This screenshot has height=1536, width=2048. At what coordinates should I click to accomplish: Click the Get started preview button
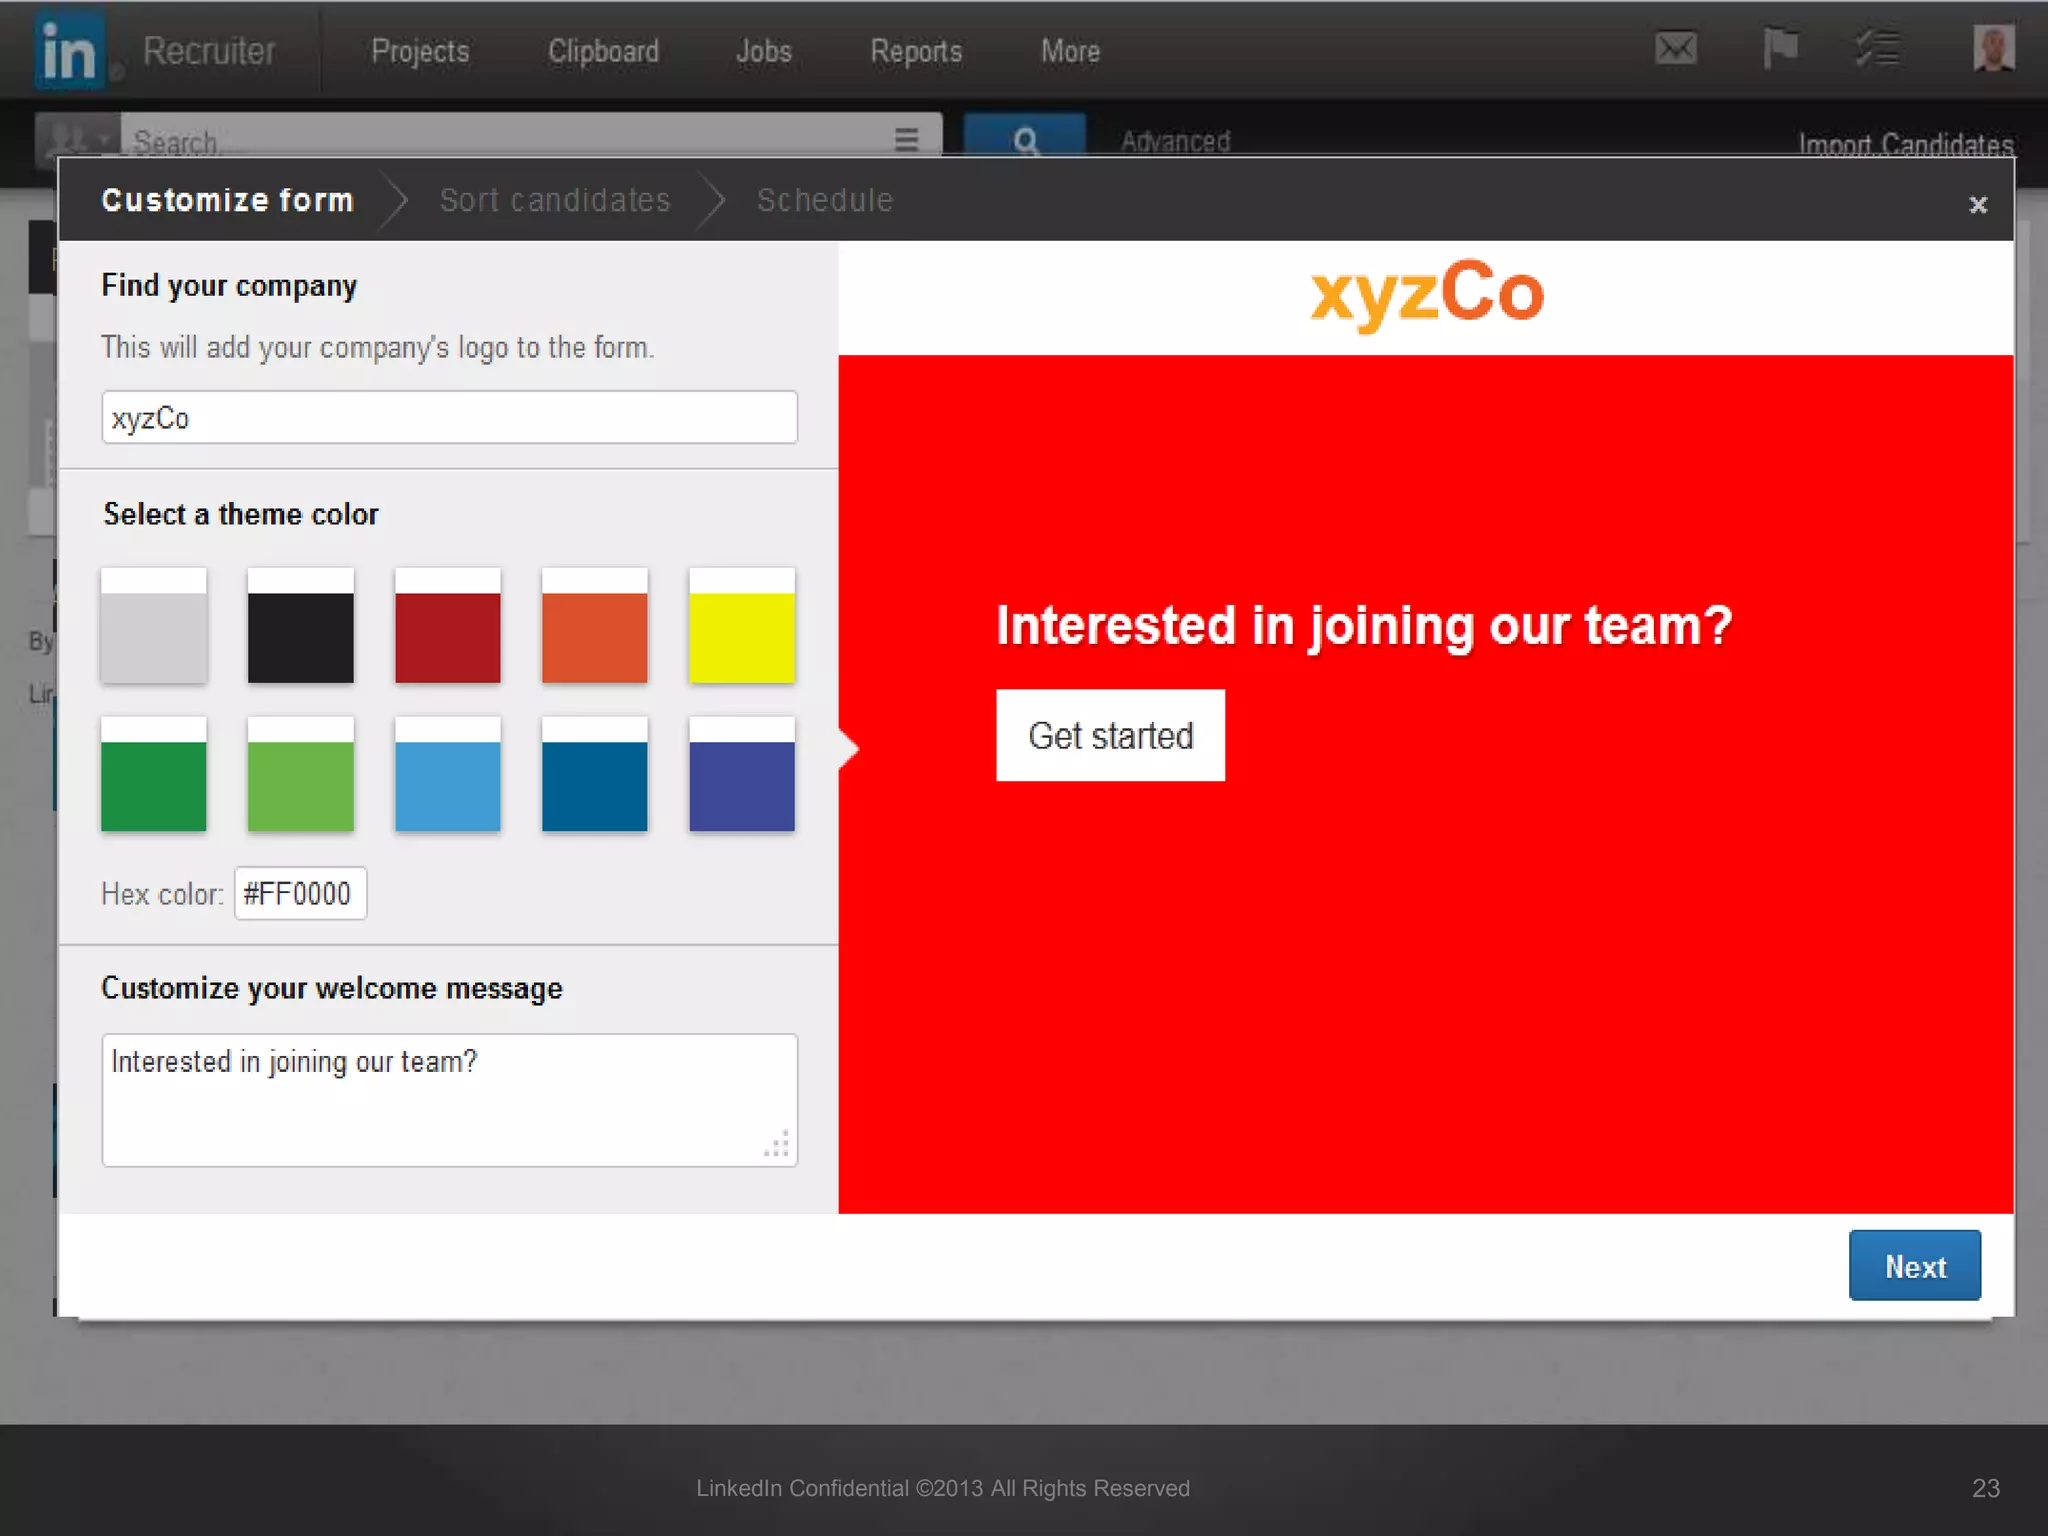tap(1110, 735)
